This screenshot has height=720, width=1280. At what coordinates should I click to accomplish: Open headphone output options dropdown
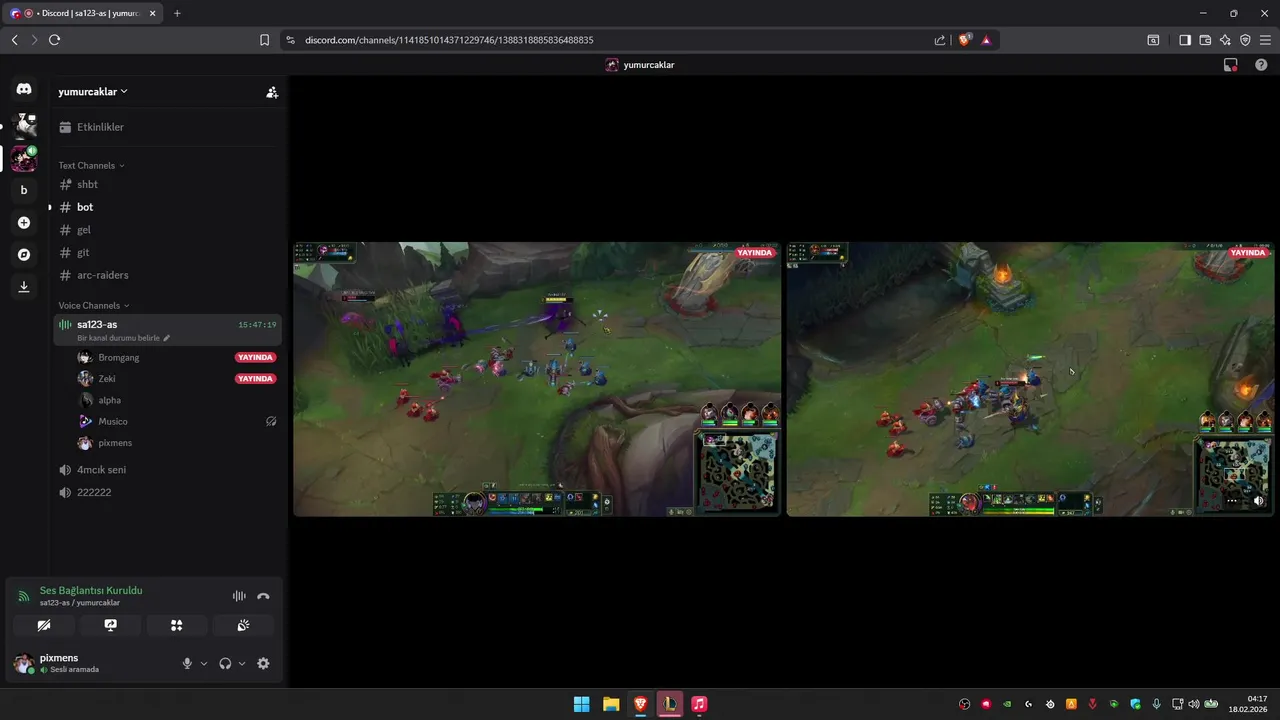[x=242, y=663]
